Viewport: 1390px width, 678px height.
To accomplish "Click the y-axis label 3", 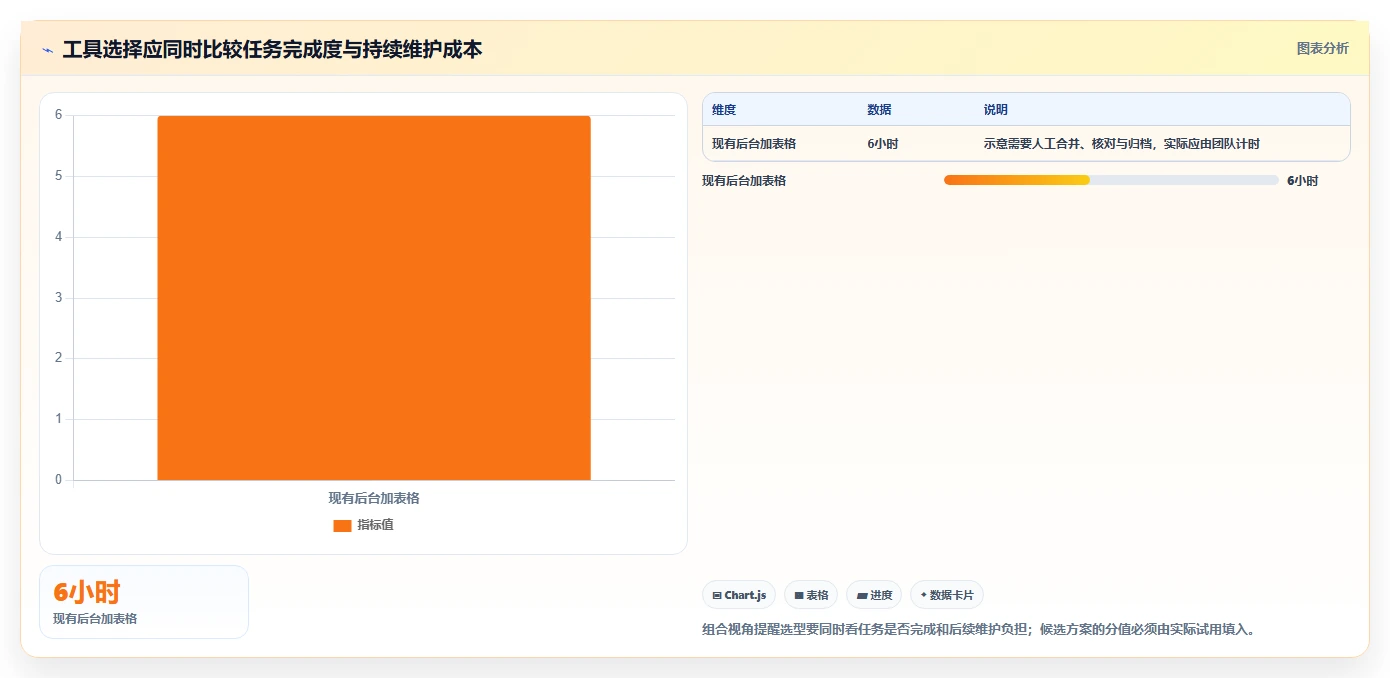I will (x=58, y=298).
